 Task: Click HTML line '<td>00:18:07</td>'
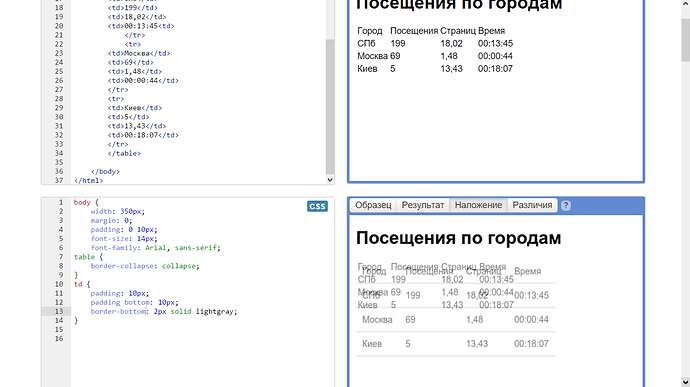click(143, 135)
